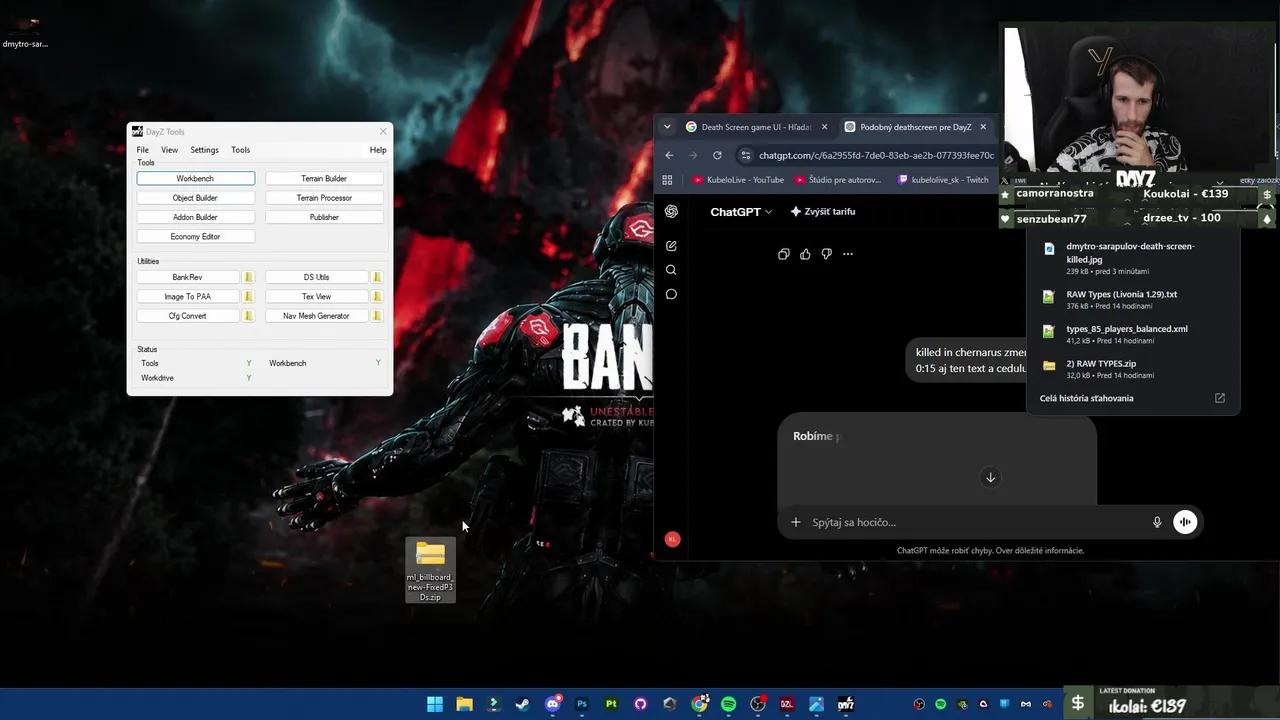Image resolution: width=1280 pixels, height=720 pixels.
Task: Jump to latest message with down arrow
Action: [x=990, y=477]
